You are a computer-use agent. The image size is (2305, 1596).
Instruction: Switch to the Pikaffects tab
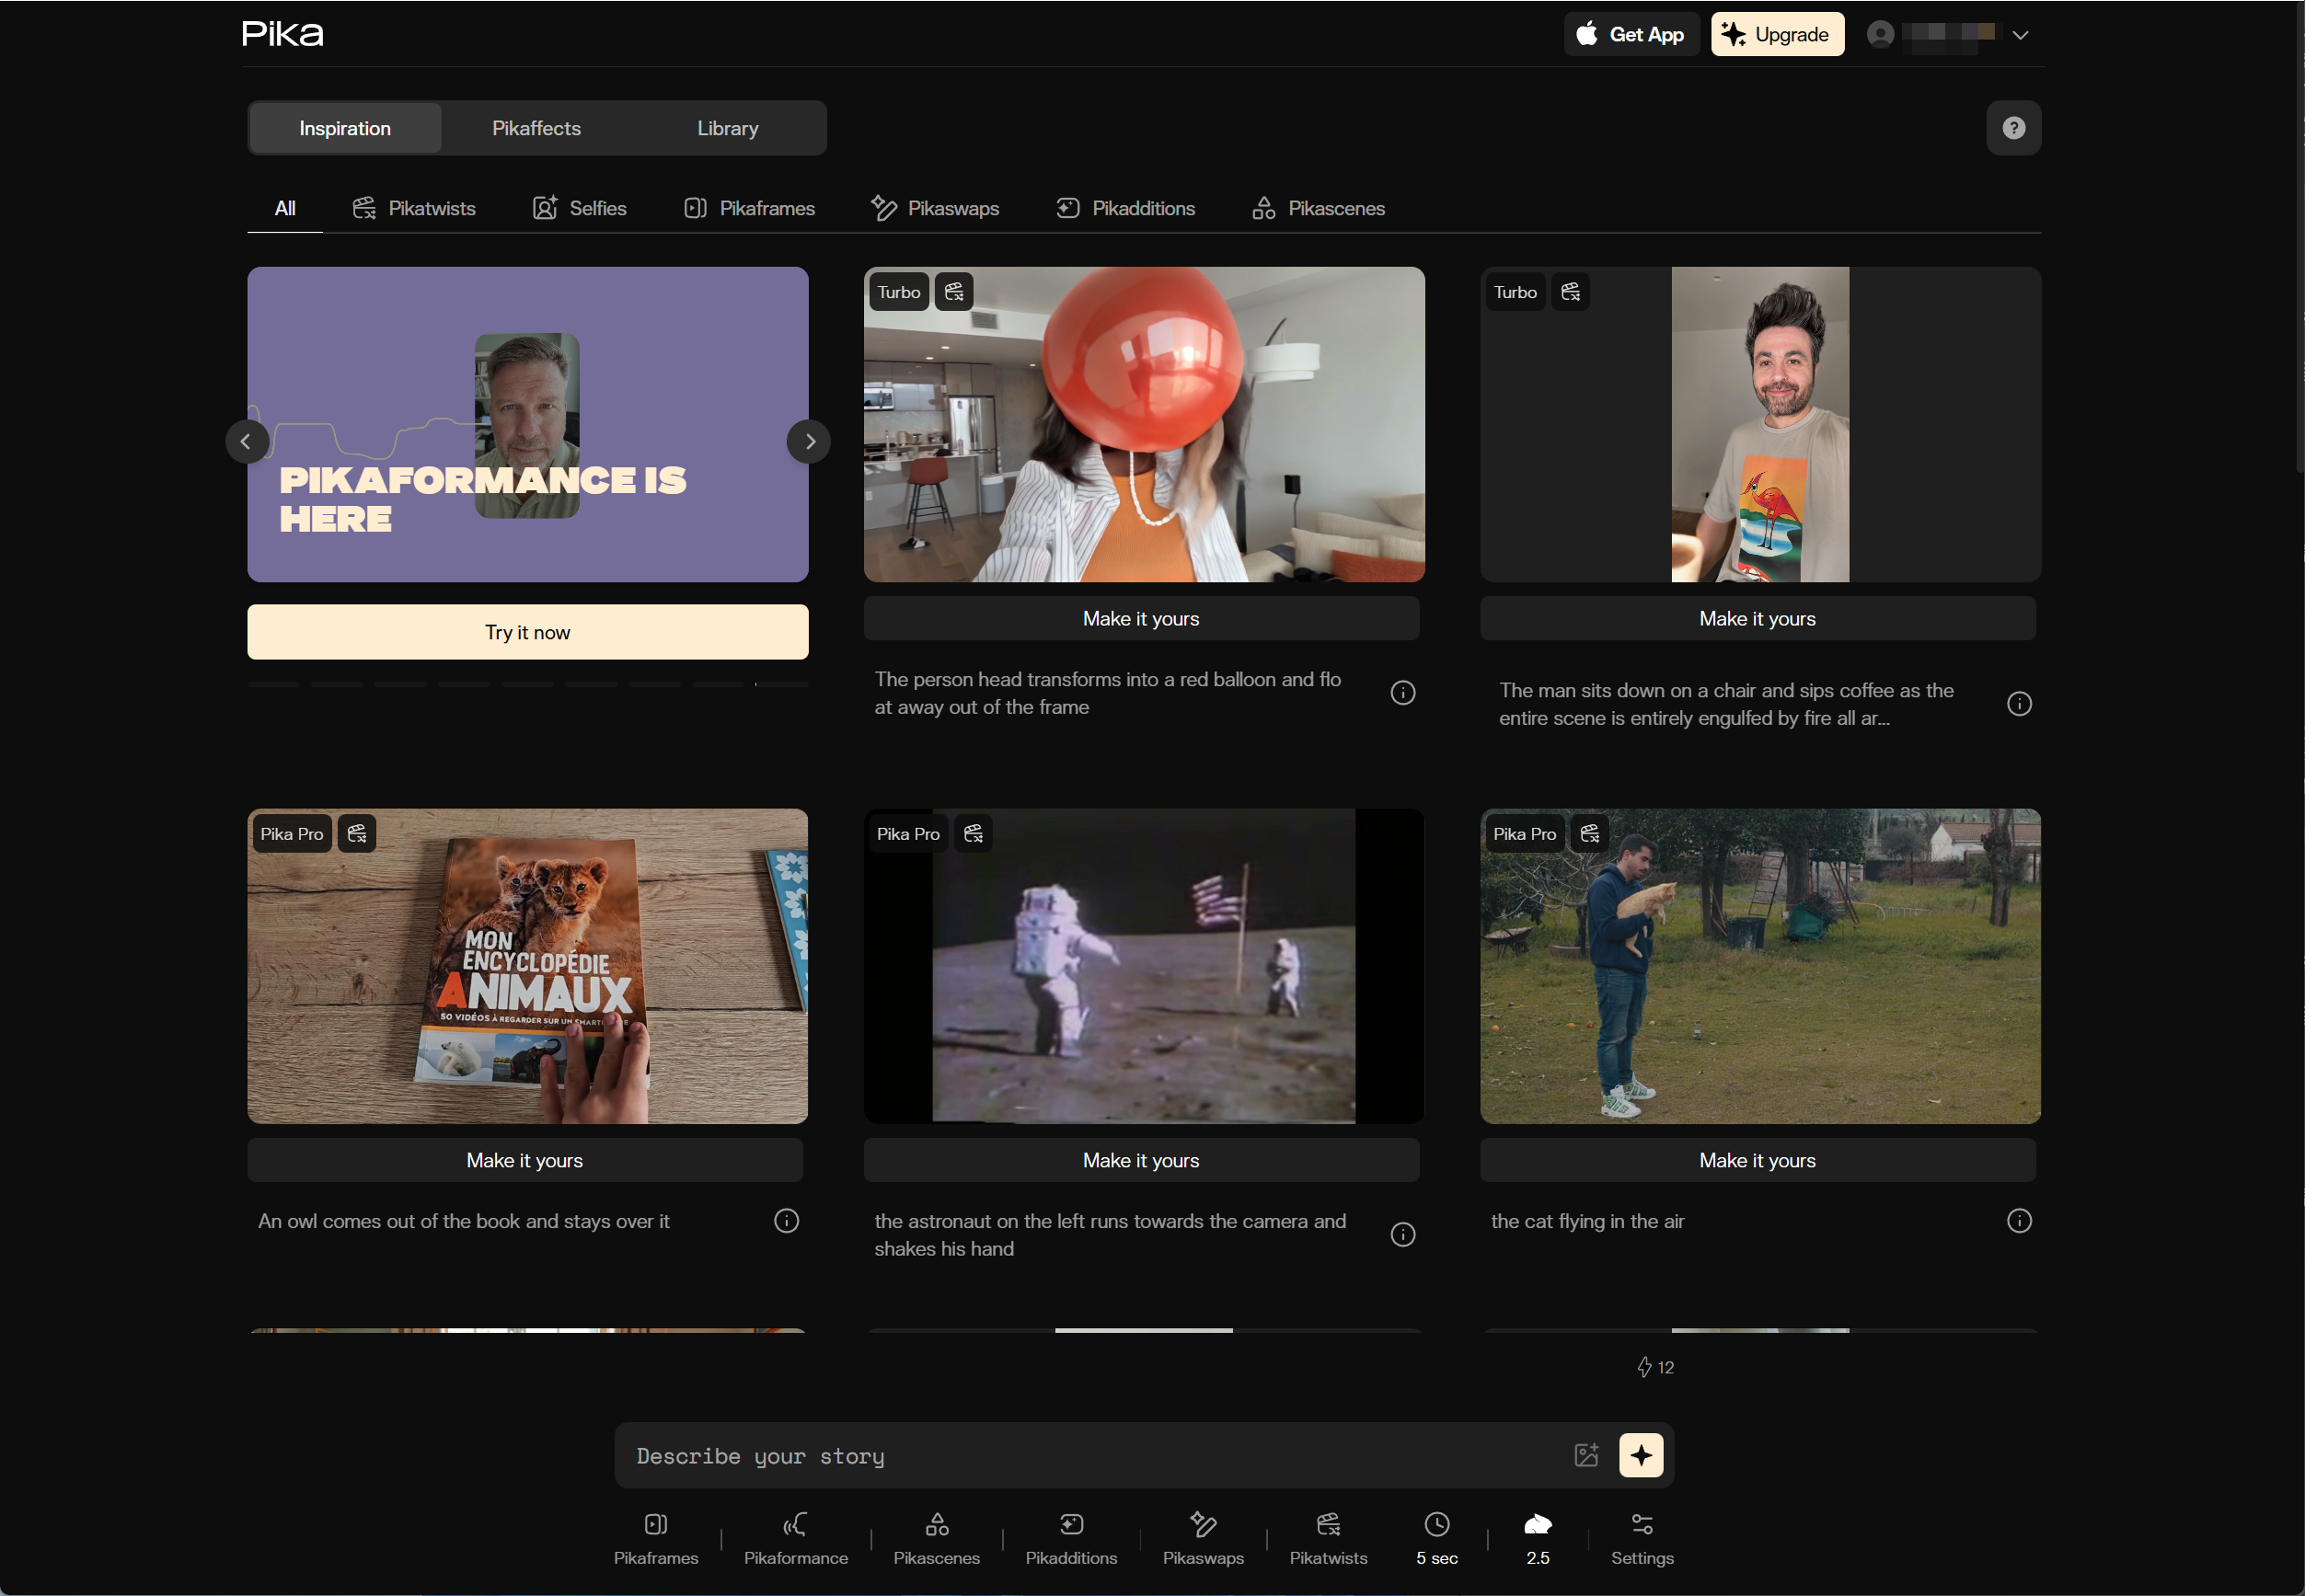point(536,128)
